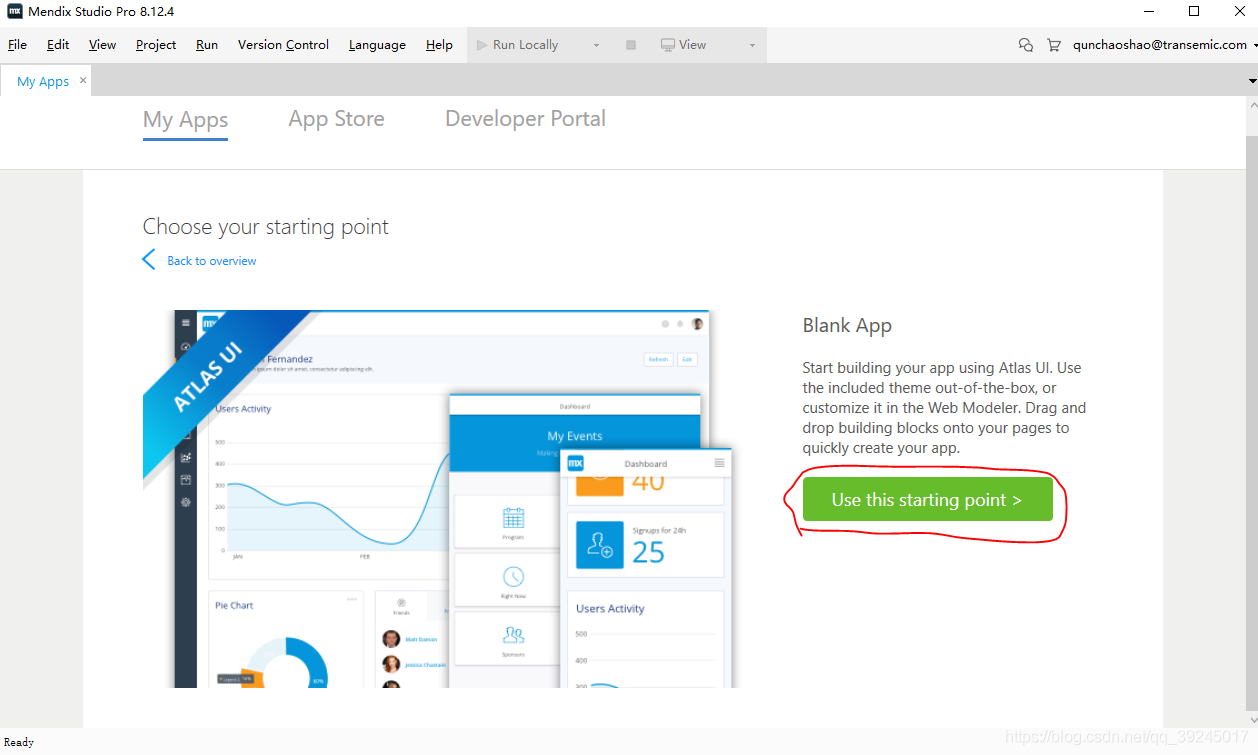The image size is (1258, 755).
Task: Open the Version Control menu
Action: point(283,45)
